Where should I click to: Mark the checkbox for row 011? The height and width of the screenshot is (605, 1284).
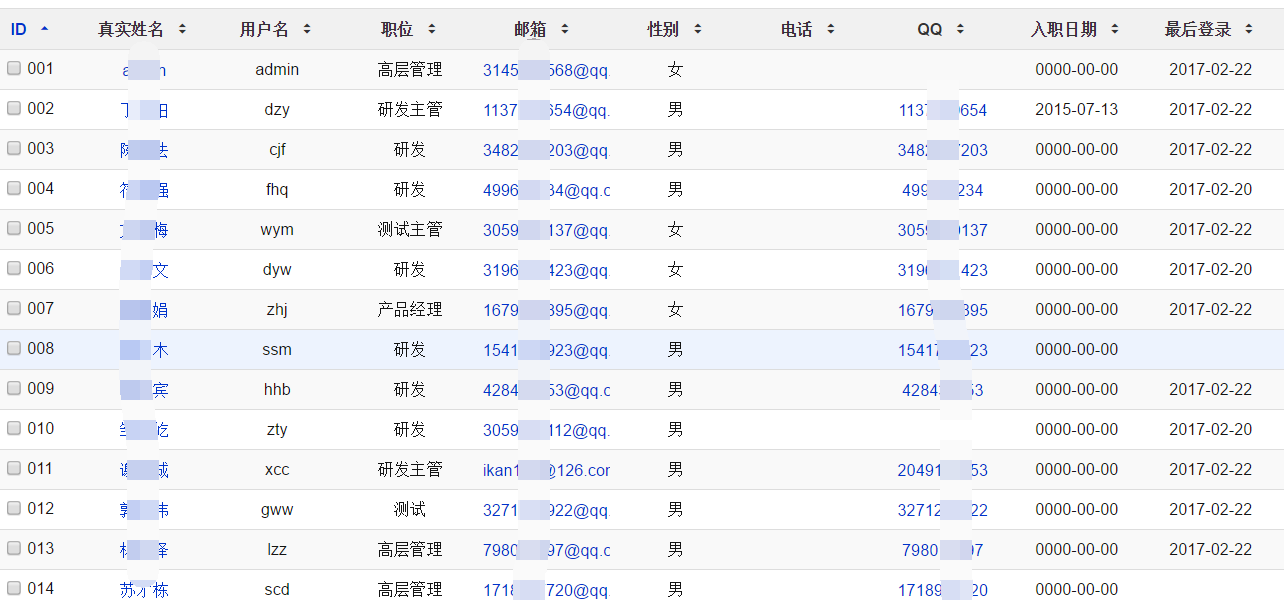(x=14, y=469)
